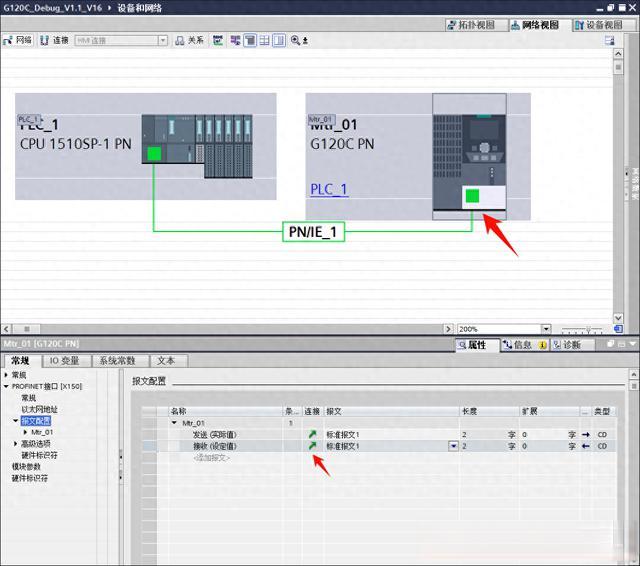Viewport: 640px width, 566px height.
Task: Open 标准报文1 dropdown in 接收 row
Action: coord(453,446)
